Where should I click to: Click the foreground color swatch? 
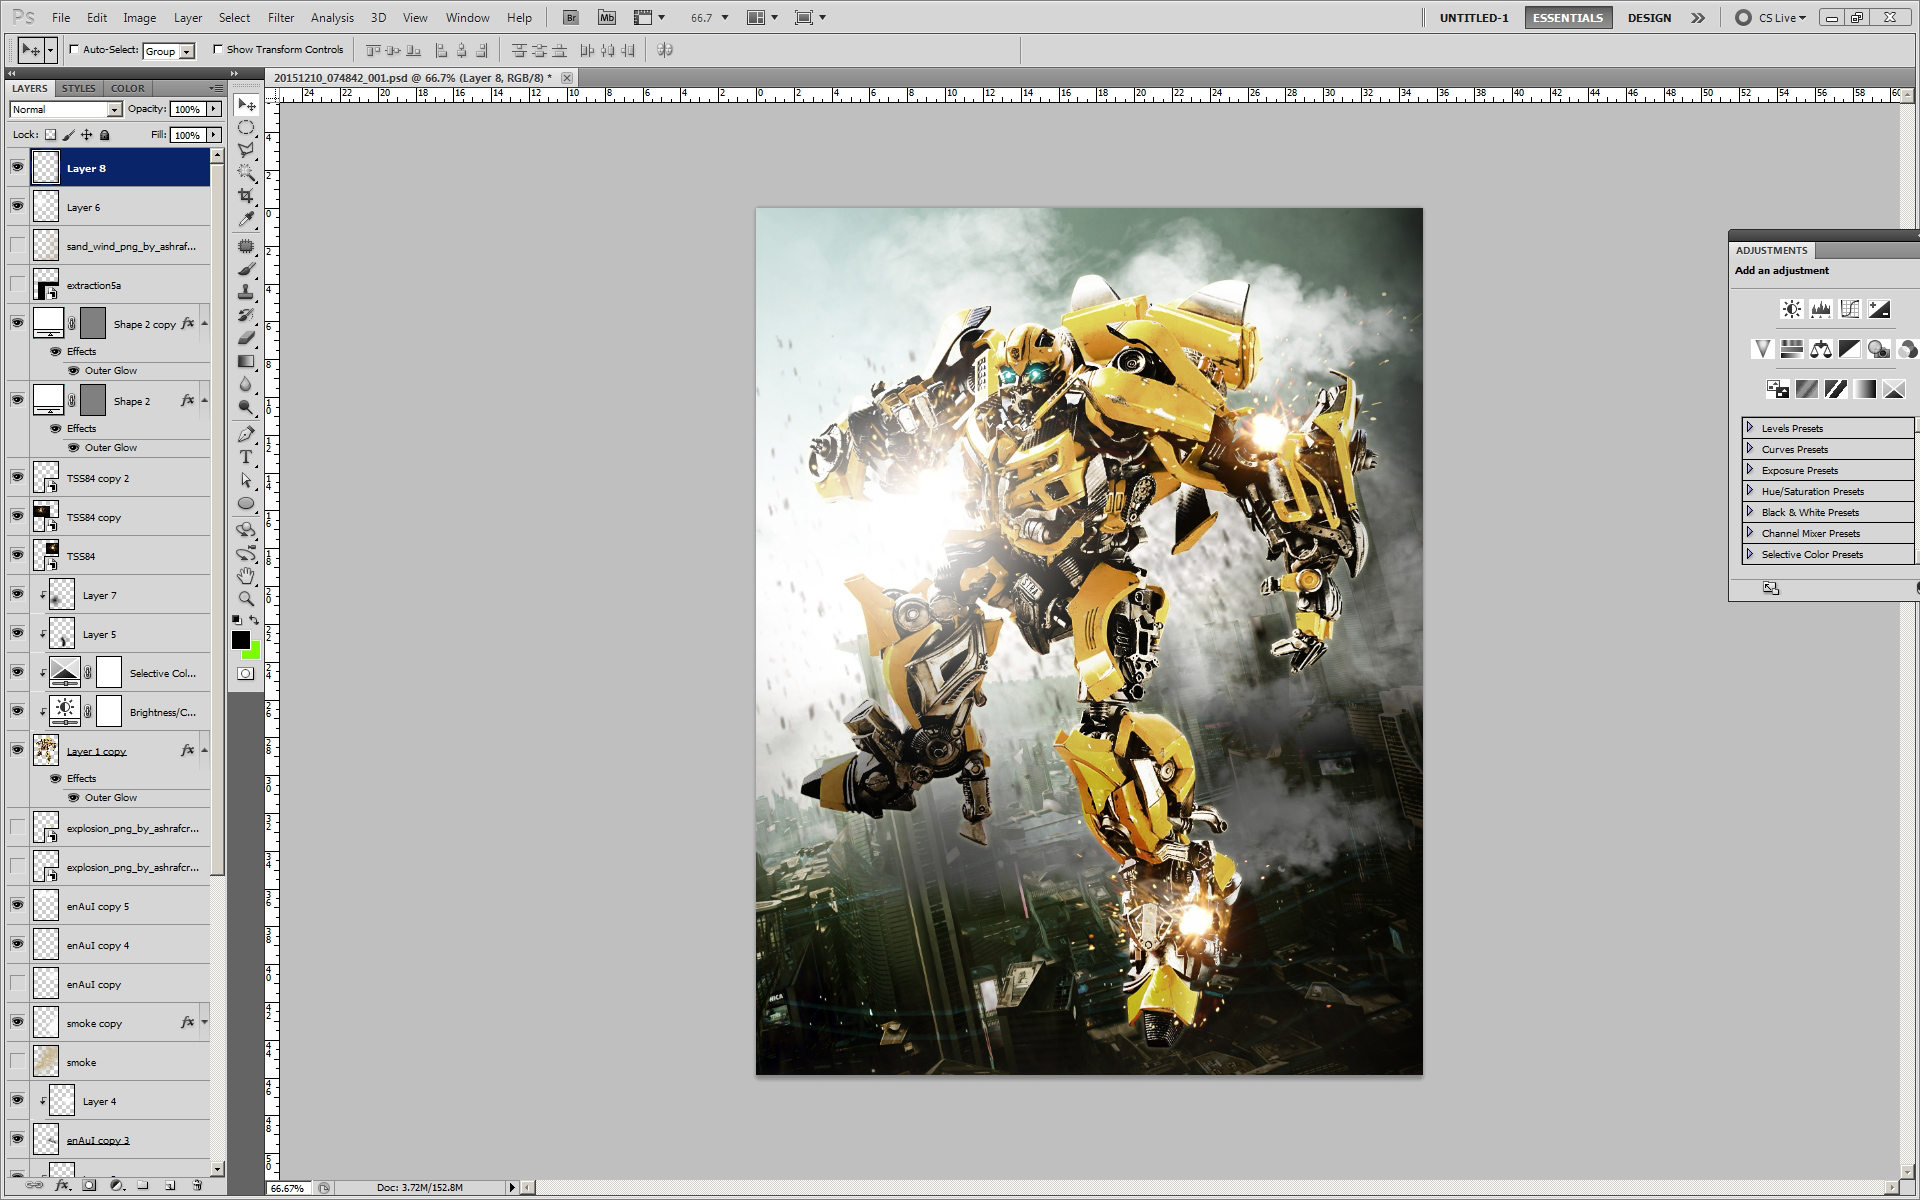pos(241,640)
